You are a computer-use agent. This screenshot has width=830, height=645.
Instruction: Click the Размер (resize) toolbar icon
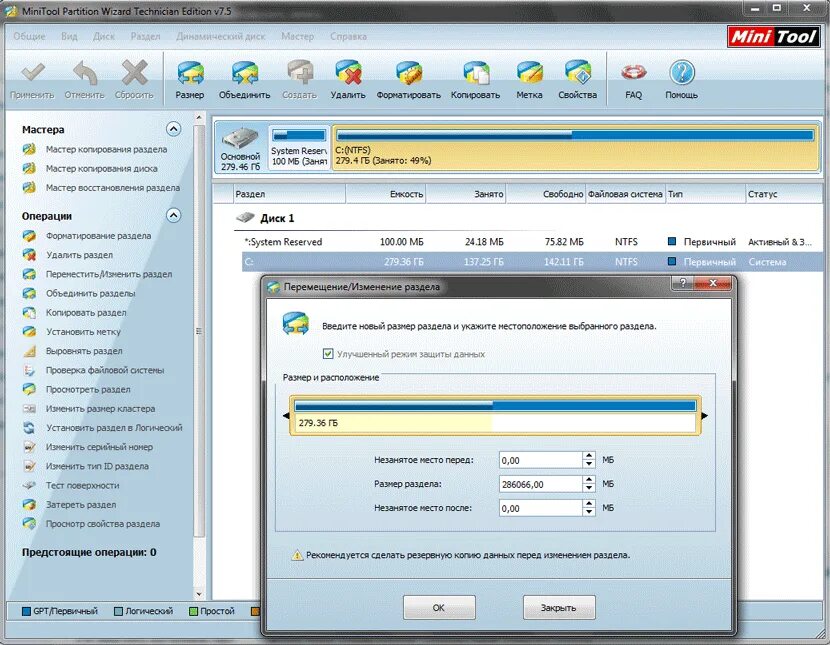pos(190,73)
